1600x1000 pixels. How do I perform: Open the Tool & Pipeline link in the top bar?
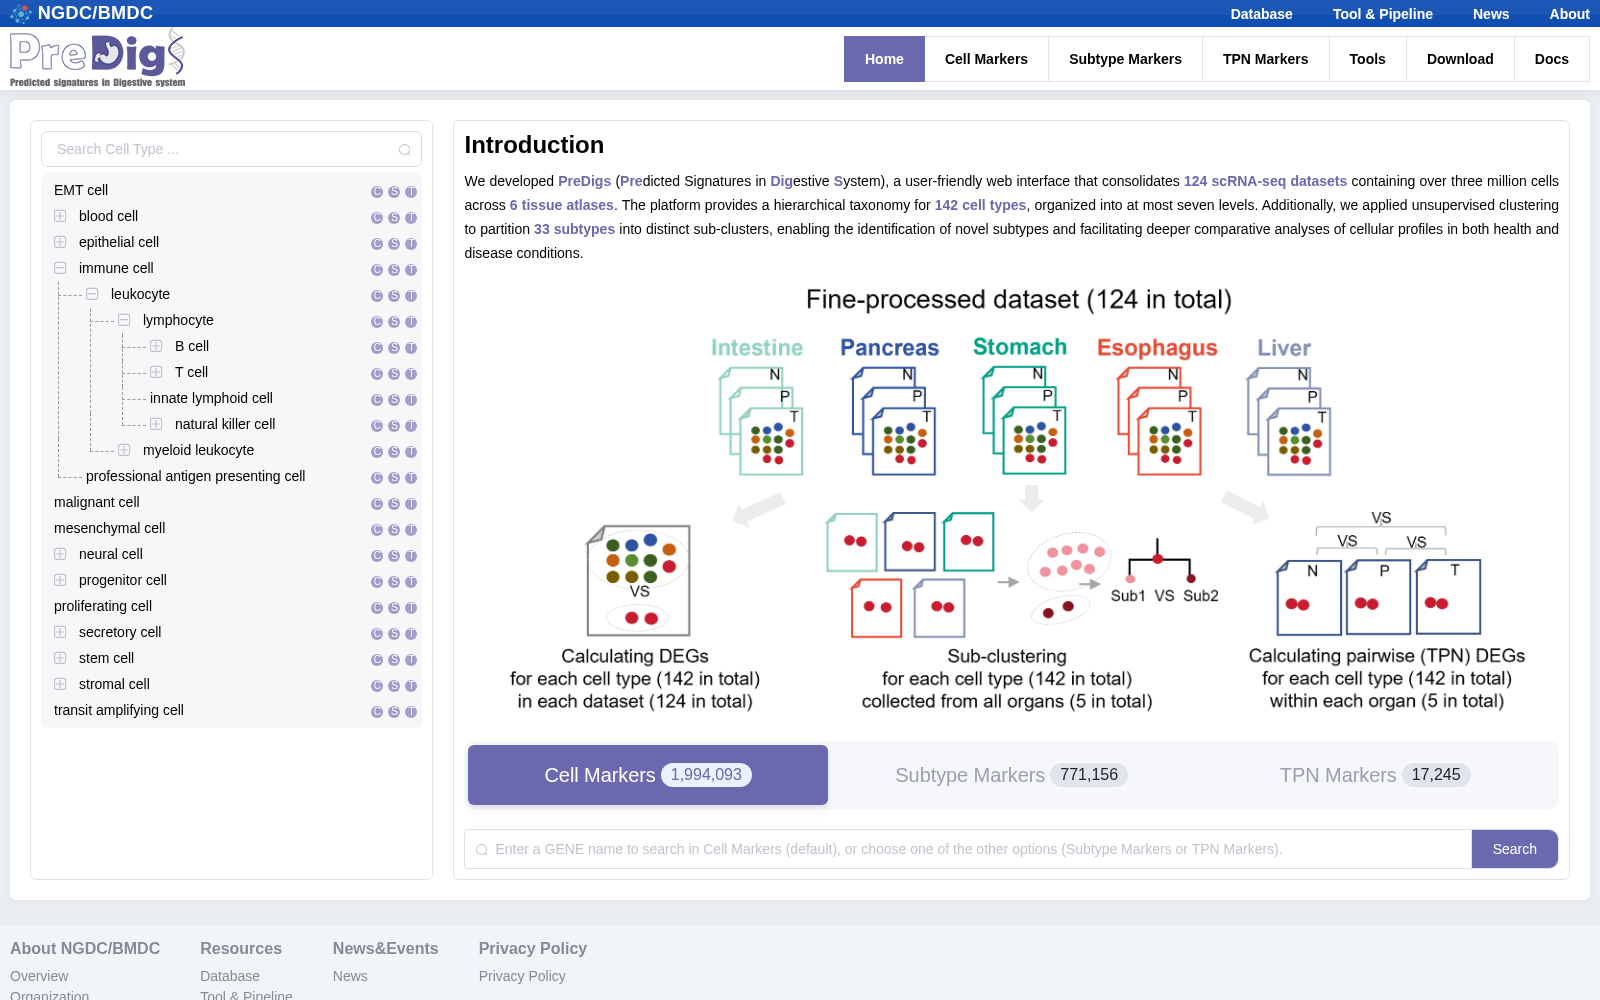click(1382, 14)
